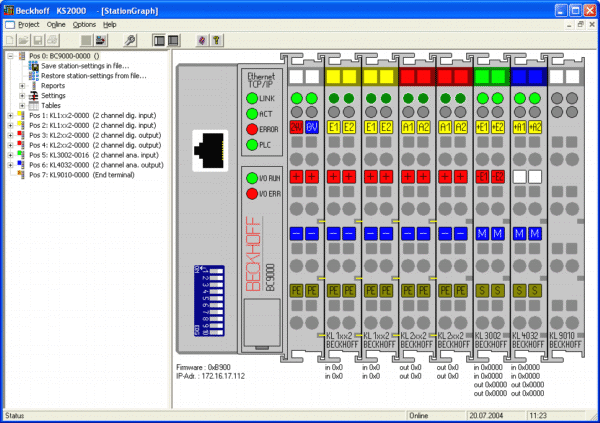Viewport: 600px width, 423px height.
Task: Collapse the Pos 0 BC9000 tree node
Action: tap(10, 56)
